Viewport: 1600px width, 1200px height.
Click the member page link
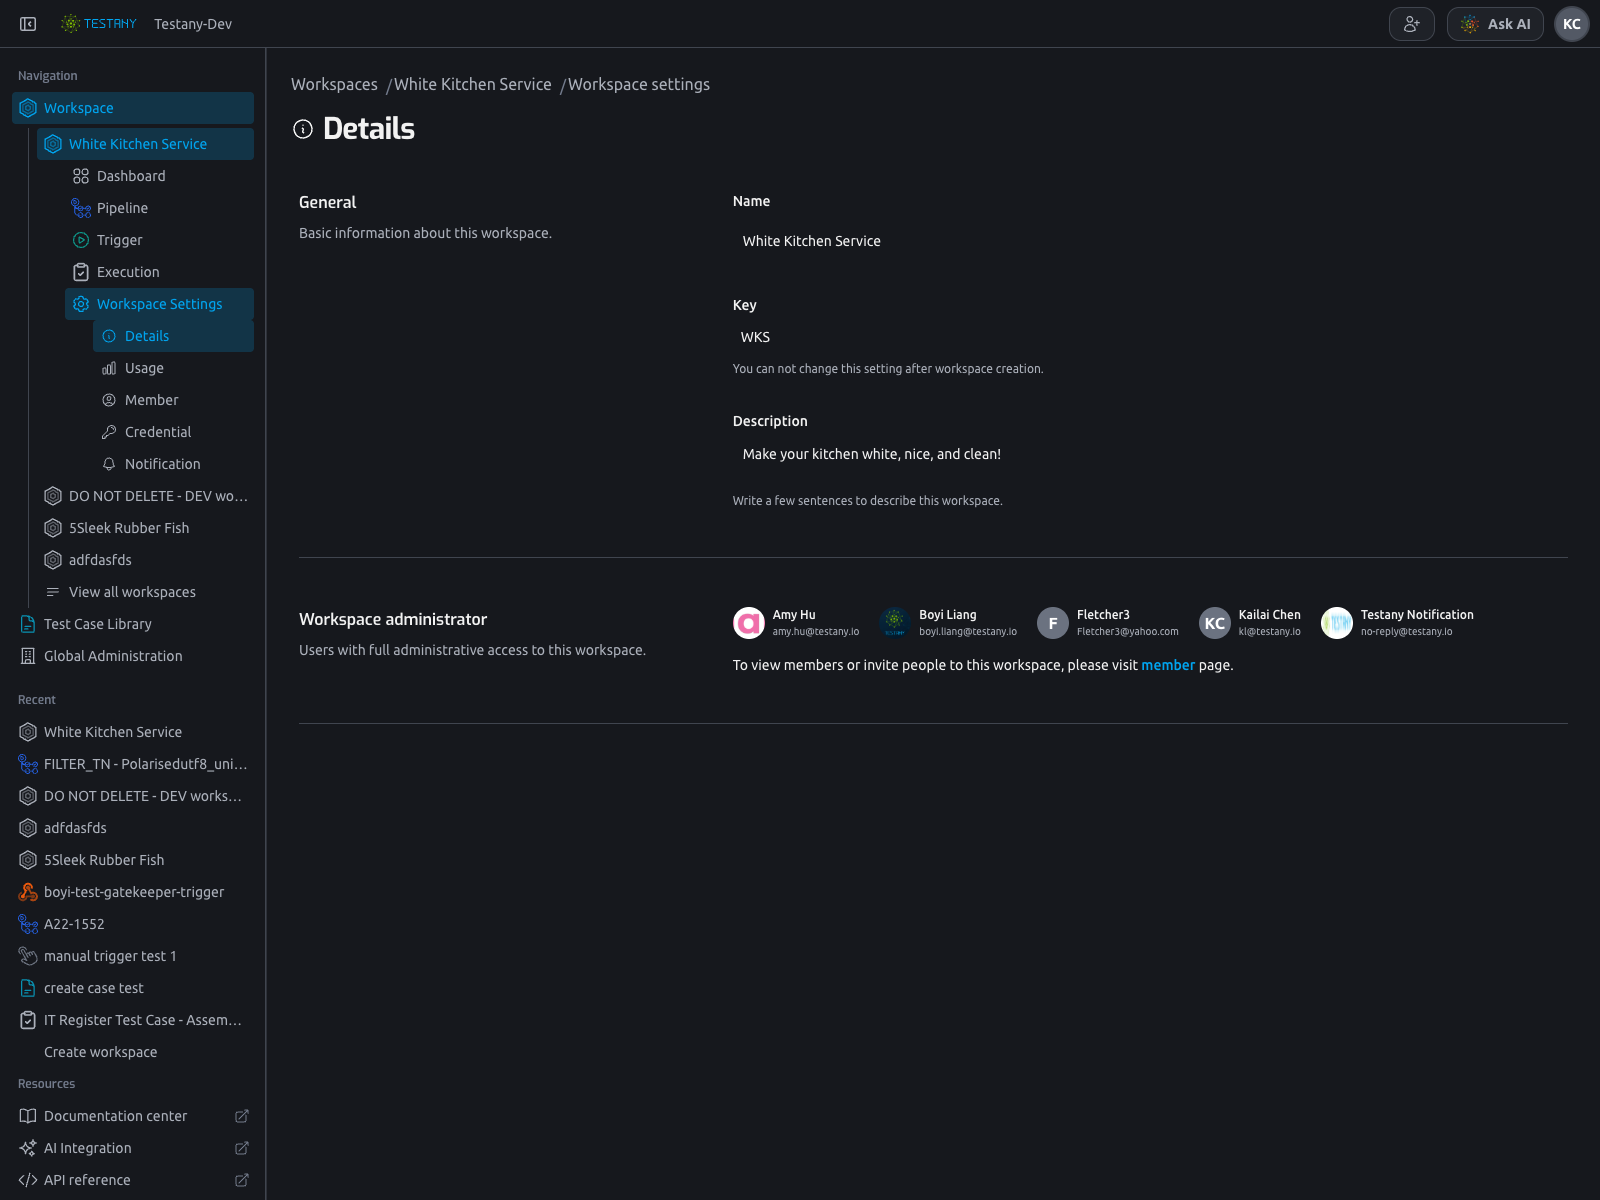click(x=1168, y=665)
